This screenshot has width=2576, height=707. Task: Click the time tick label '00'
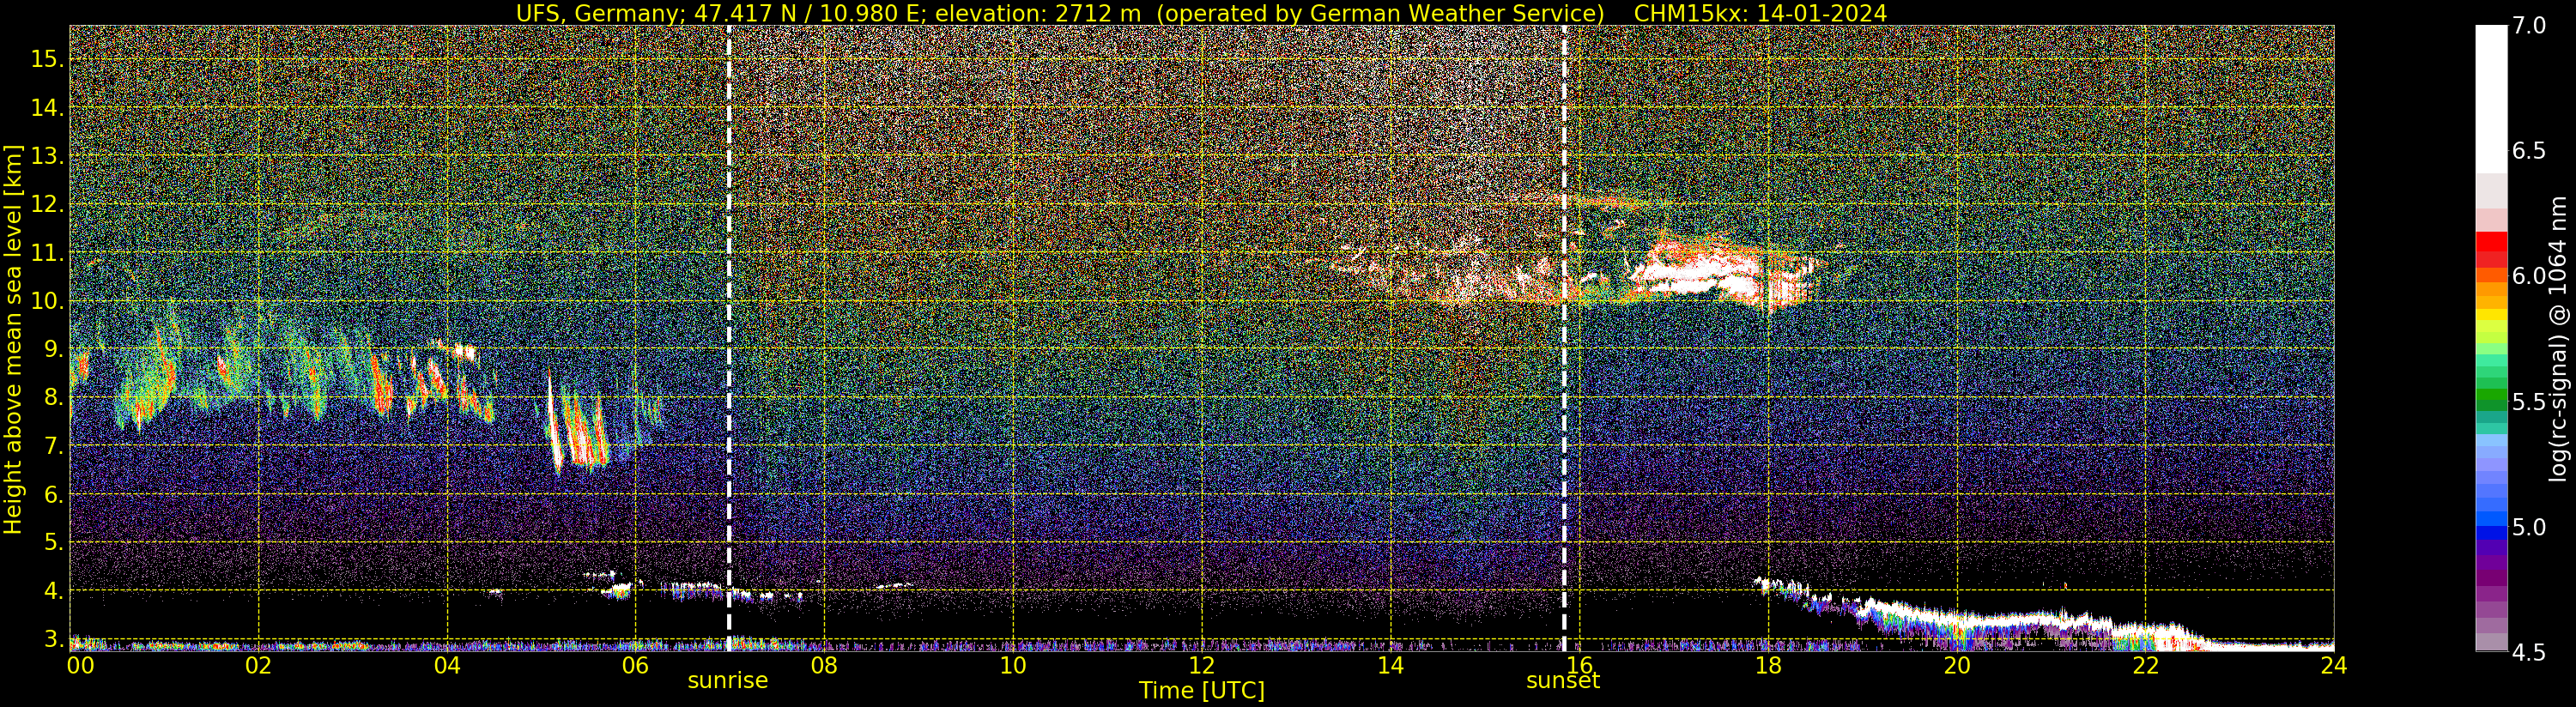pos(80,665)
